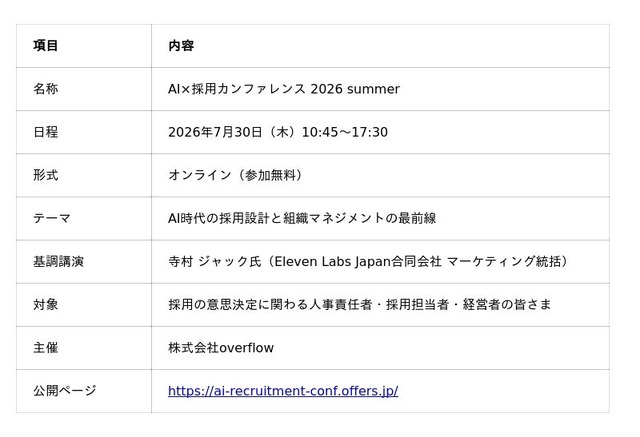The image size is (640, 437).
Task: Click the 寺村 ジャック氏 speaker text
Action: pyautogui.click(x=214, y=262)
